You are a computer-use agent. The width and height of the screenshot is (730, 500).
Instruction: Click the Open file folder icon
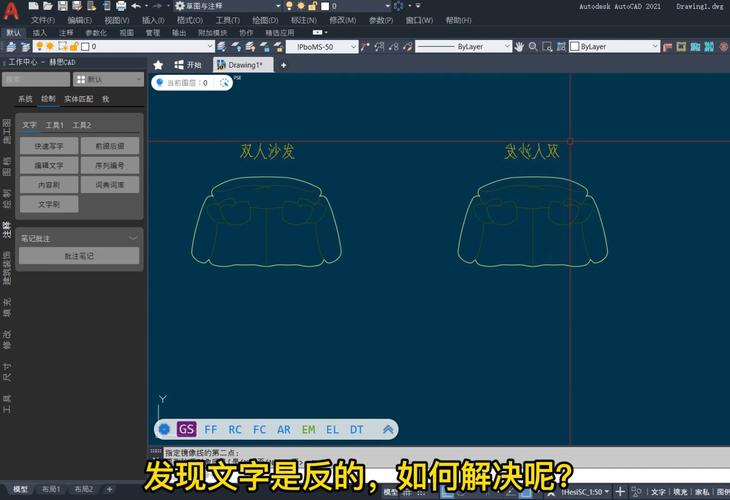pyautogui.click(x=48, y=6)
